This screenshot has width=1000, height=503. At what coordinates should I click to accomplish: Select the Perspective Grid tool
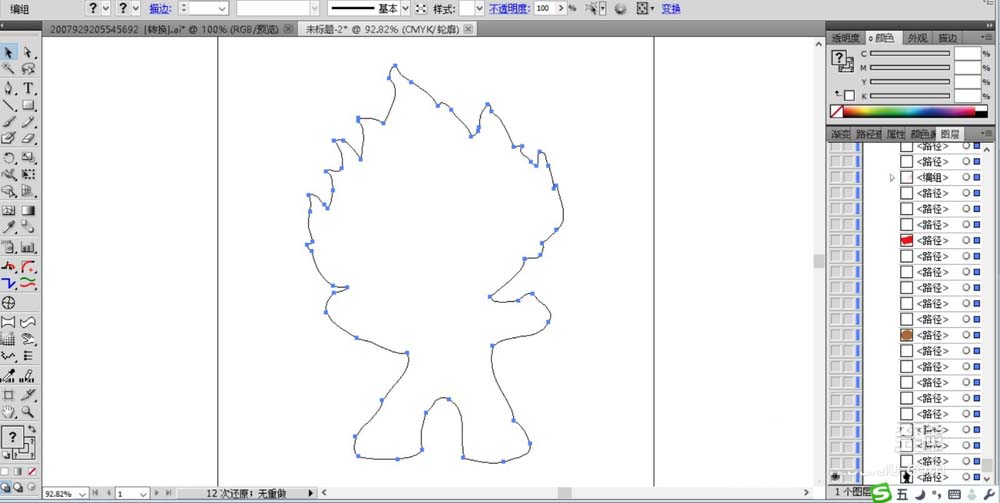point(28,191)
